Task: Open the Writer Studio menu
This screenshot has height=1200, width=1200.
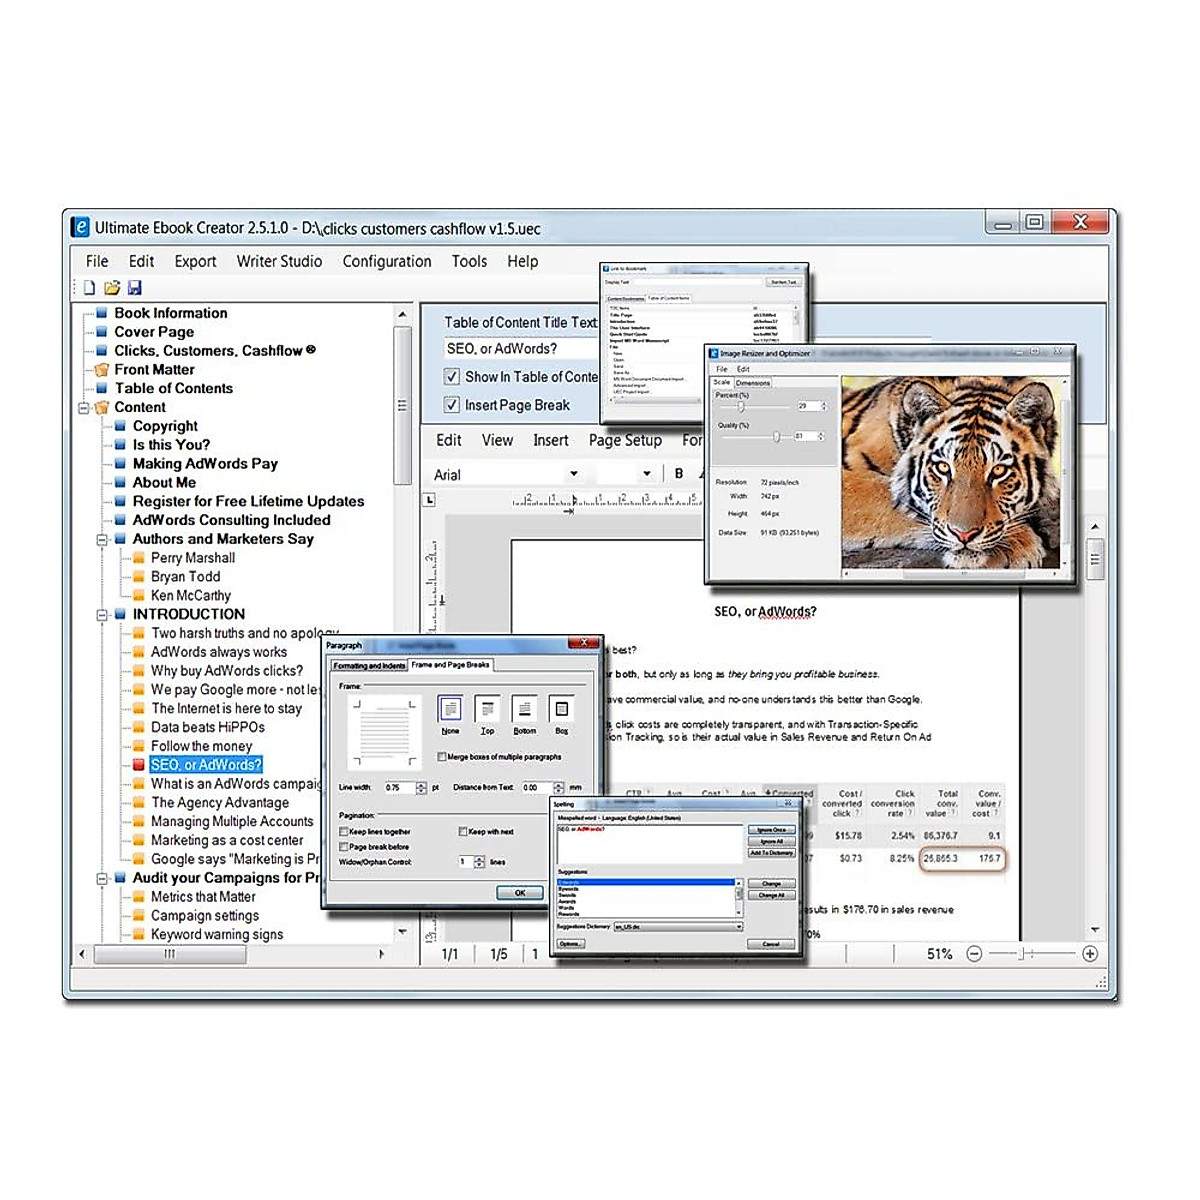Action: (279, 261)
